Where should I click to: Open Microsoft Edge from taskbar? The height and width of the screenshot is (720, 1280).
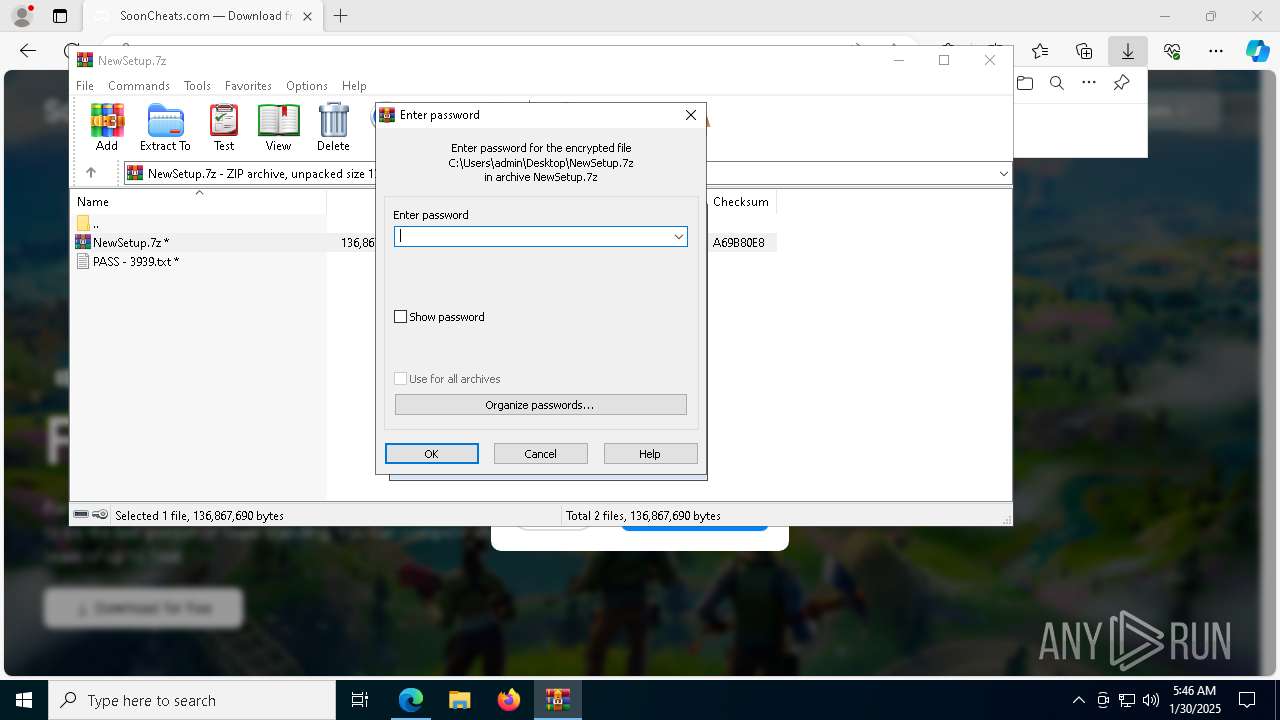[411, 700]
